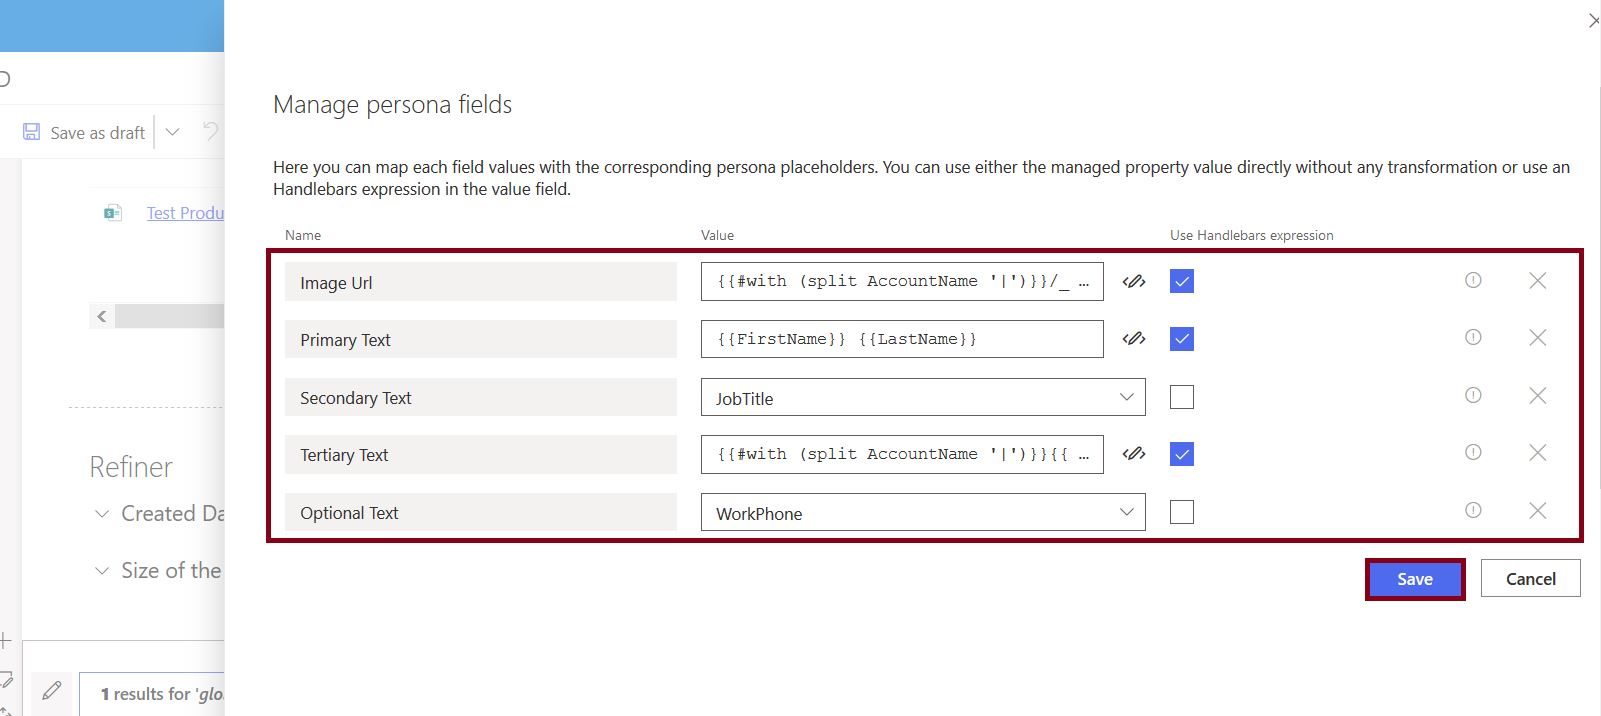Click the Refiner heading
The height and width of the screenshot is (716, 1601).
tap(131, 467)
